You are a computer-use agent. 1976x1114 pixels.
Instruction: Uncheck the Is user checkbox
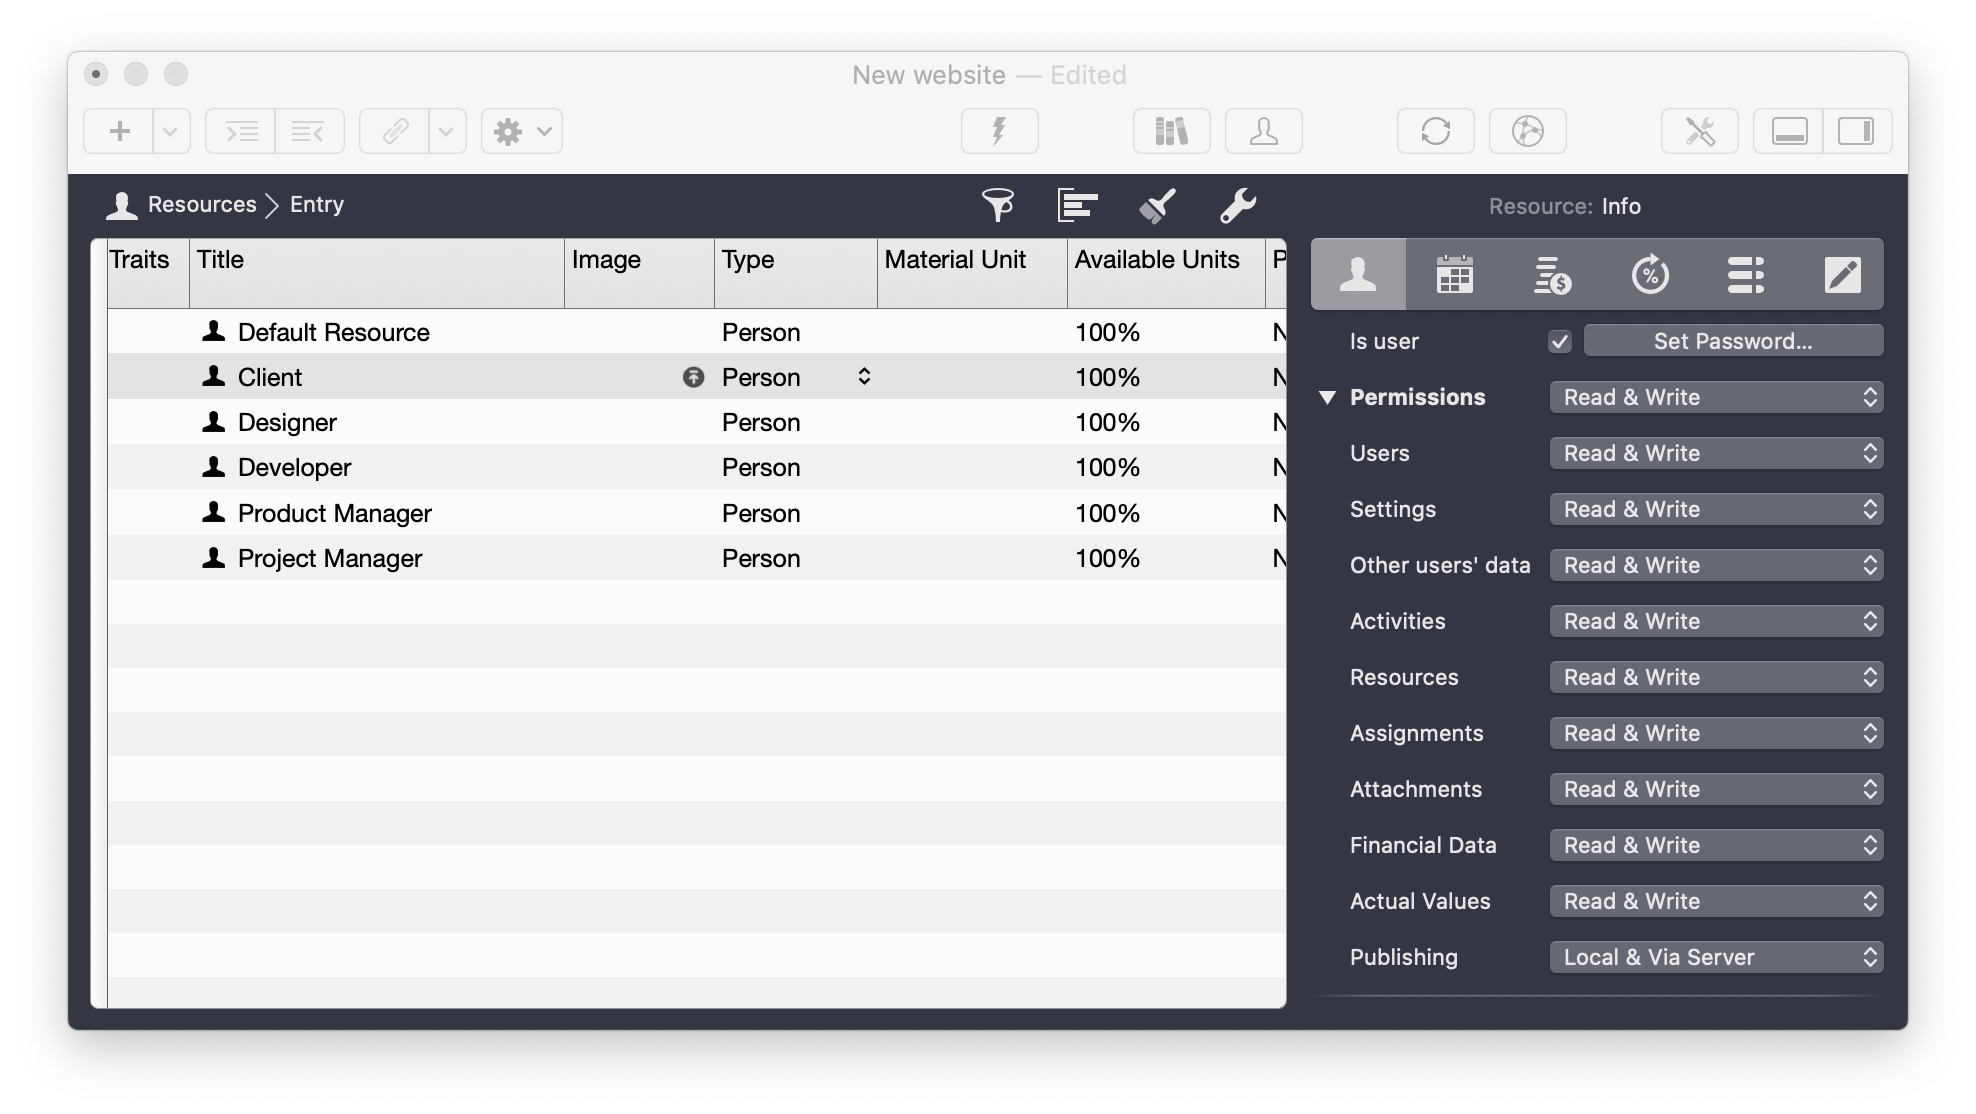tap(1559, 342)
